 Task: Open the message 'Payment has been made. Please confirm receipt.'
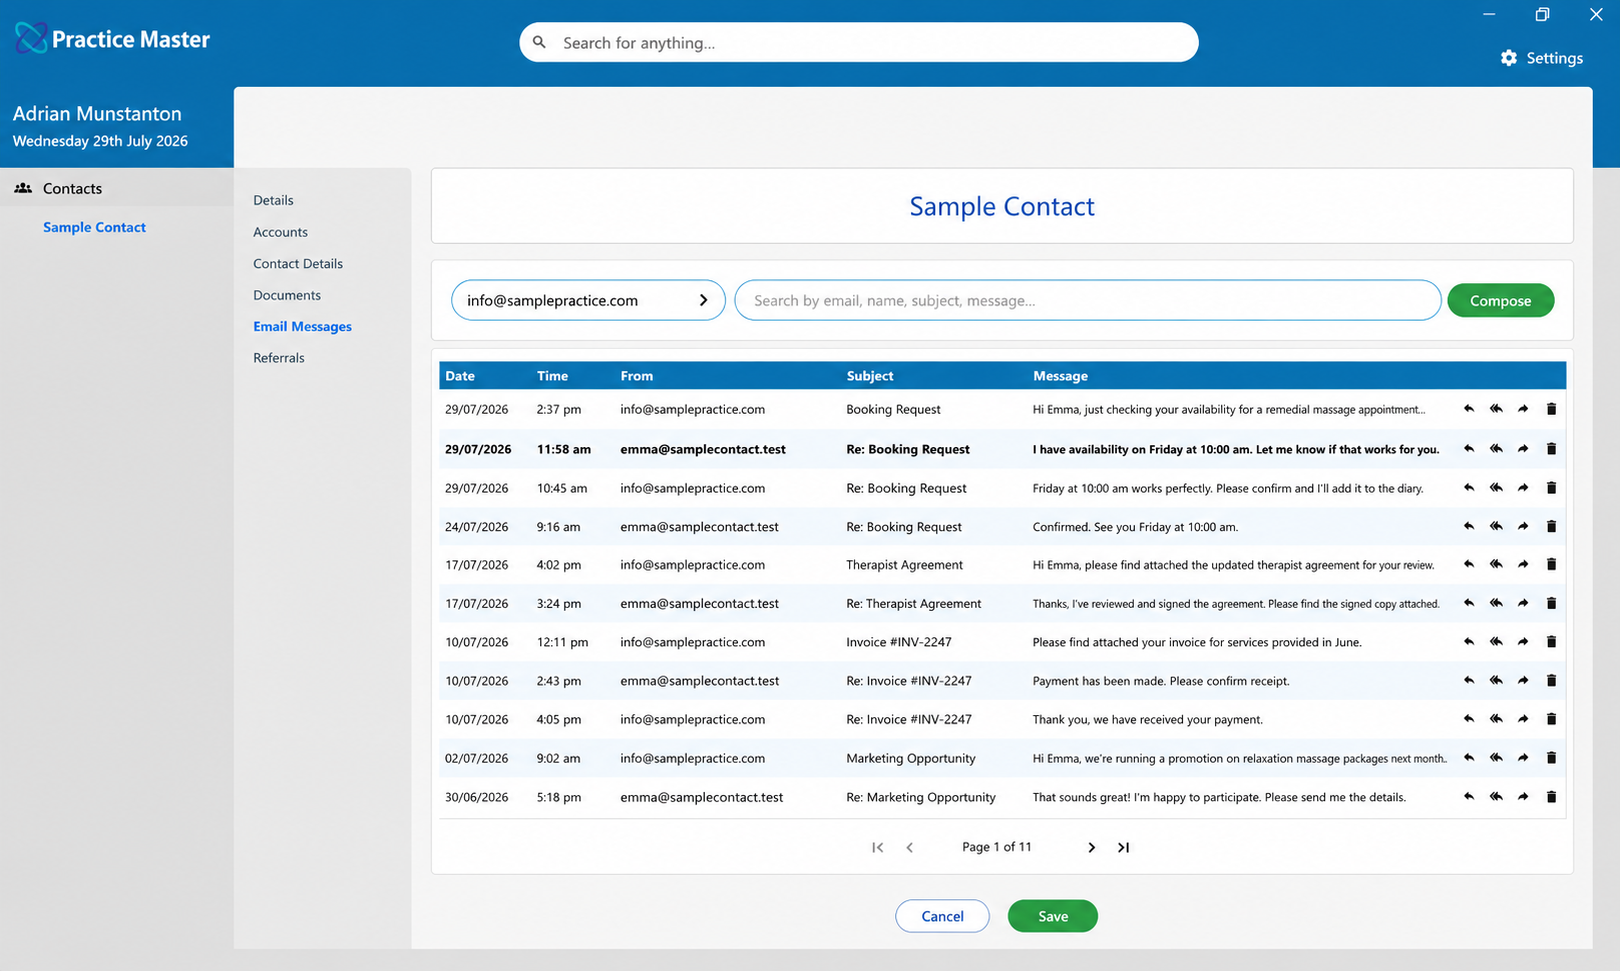point(1161,681)
